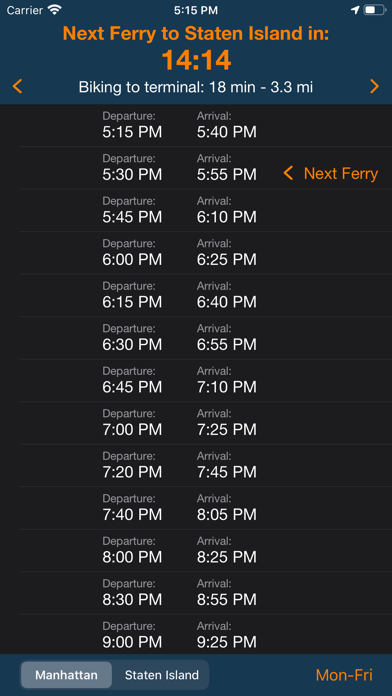Open the 9:00 PM departure entry
Viewport: 392px width, 696px height.
(206, 635)
